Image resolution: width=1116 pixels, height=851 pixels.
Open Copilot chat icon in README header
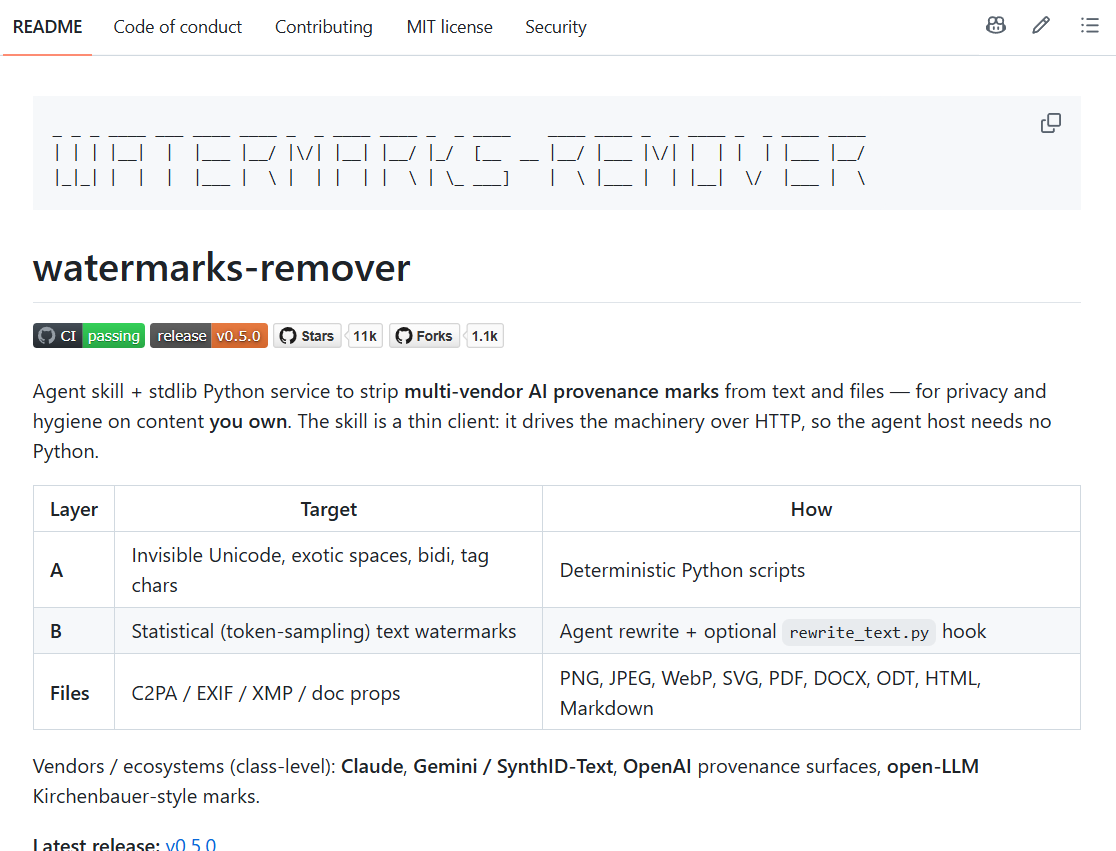[996, 26]
